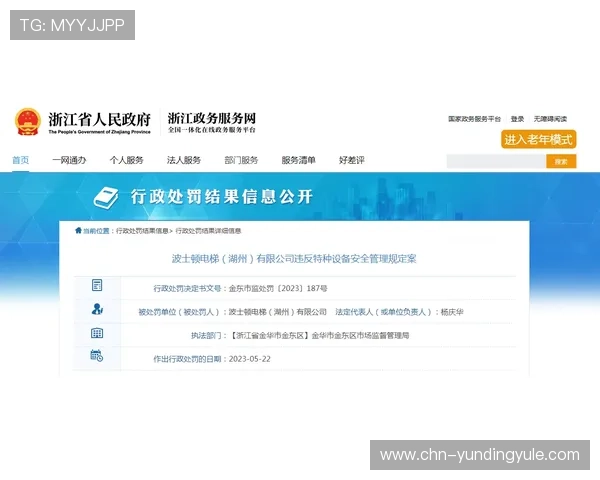Open the 部门服务 navigation tab
600x480 pixels.
tap(241, 160)
